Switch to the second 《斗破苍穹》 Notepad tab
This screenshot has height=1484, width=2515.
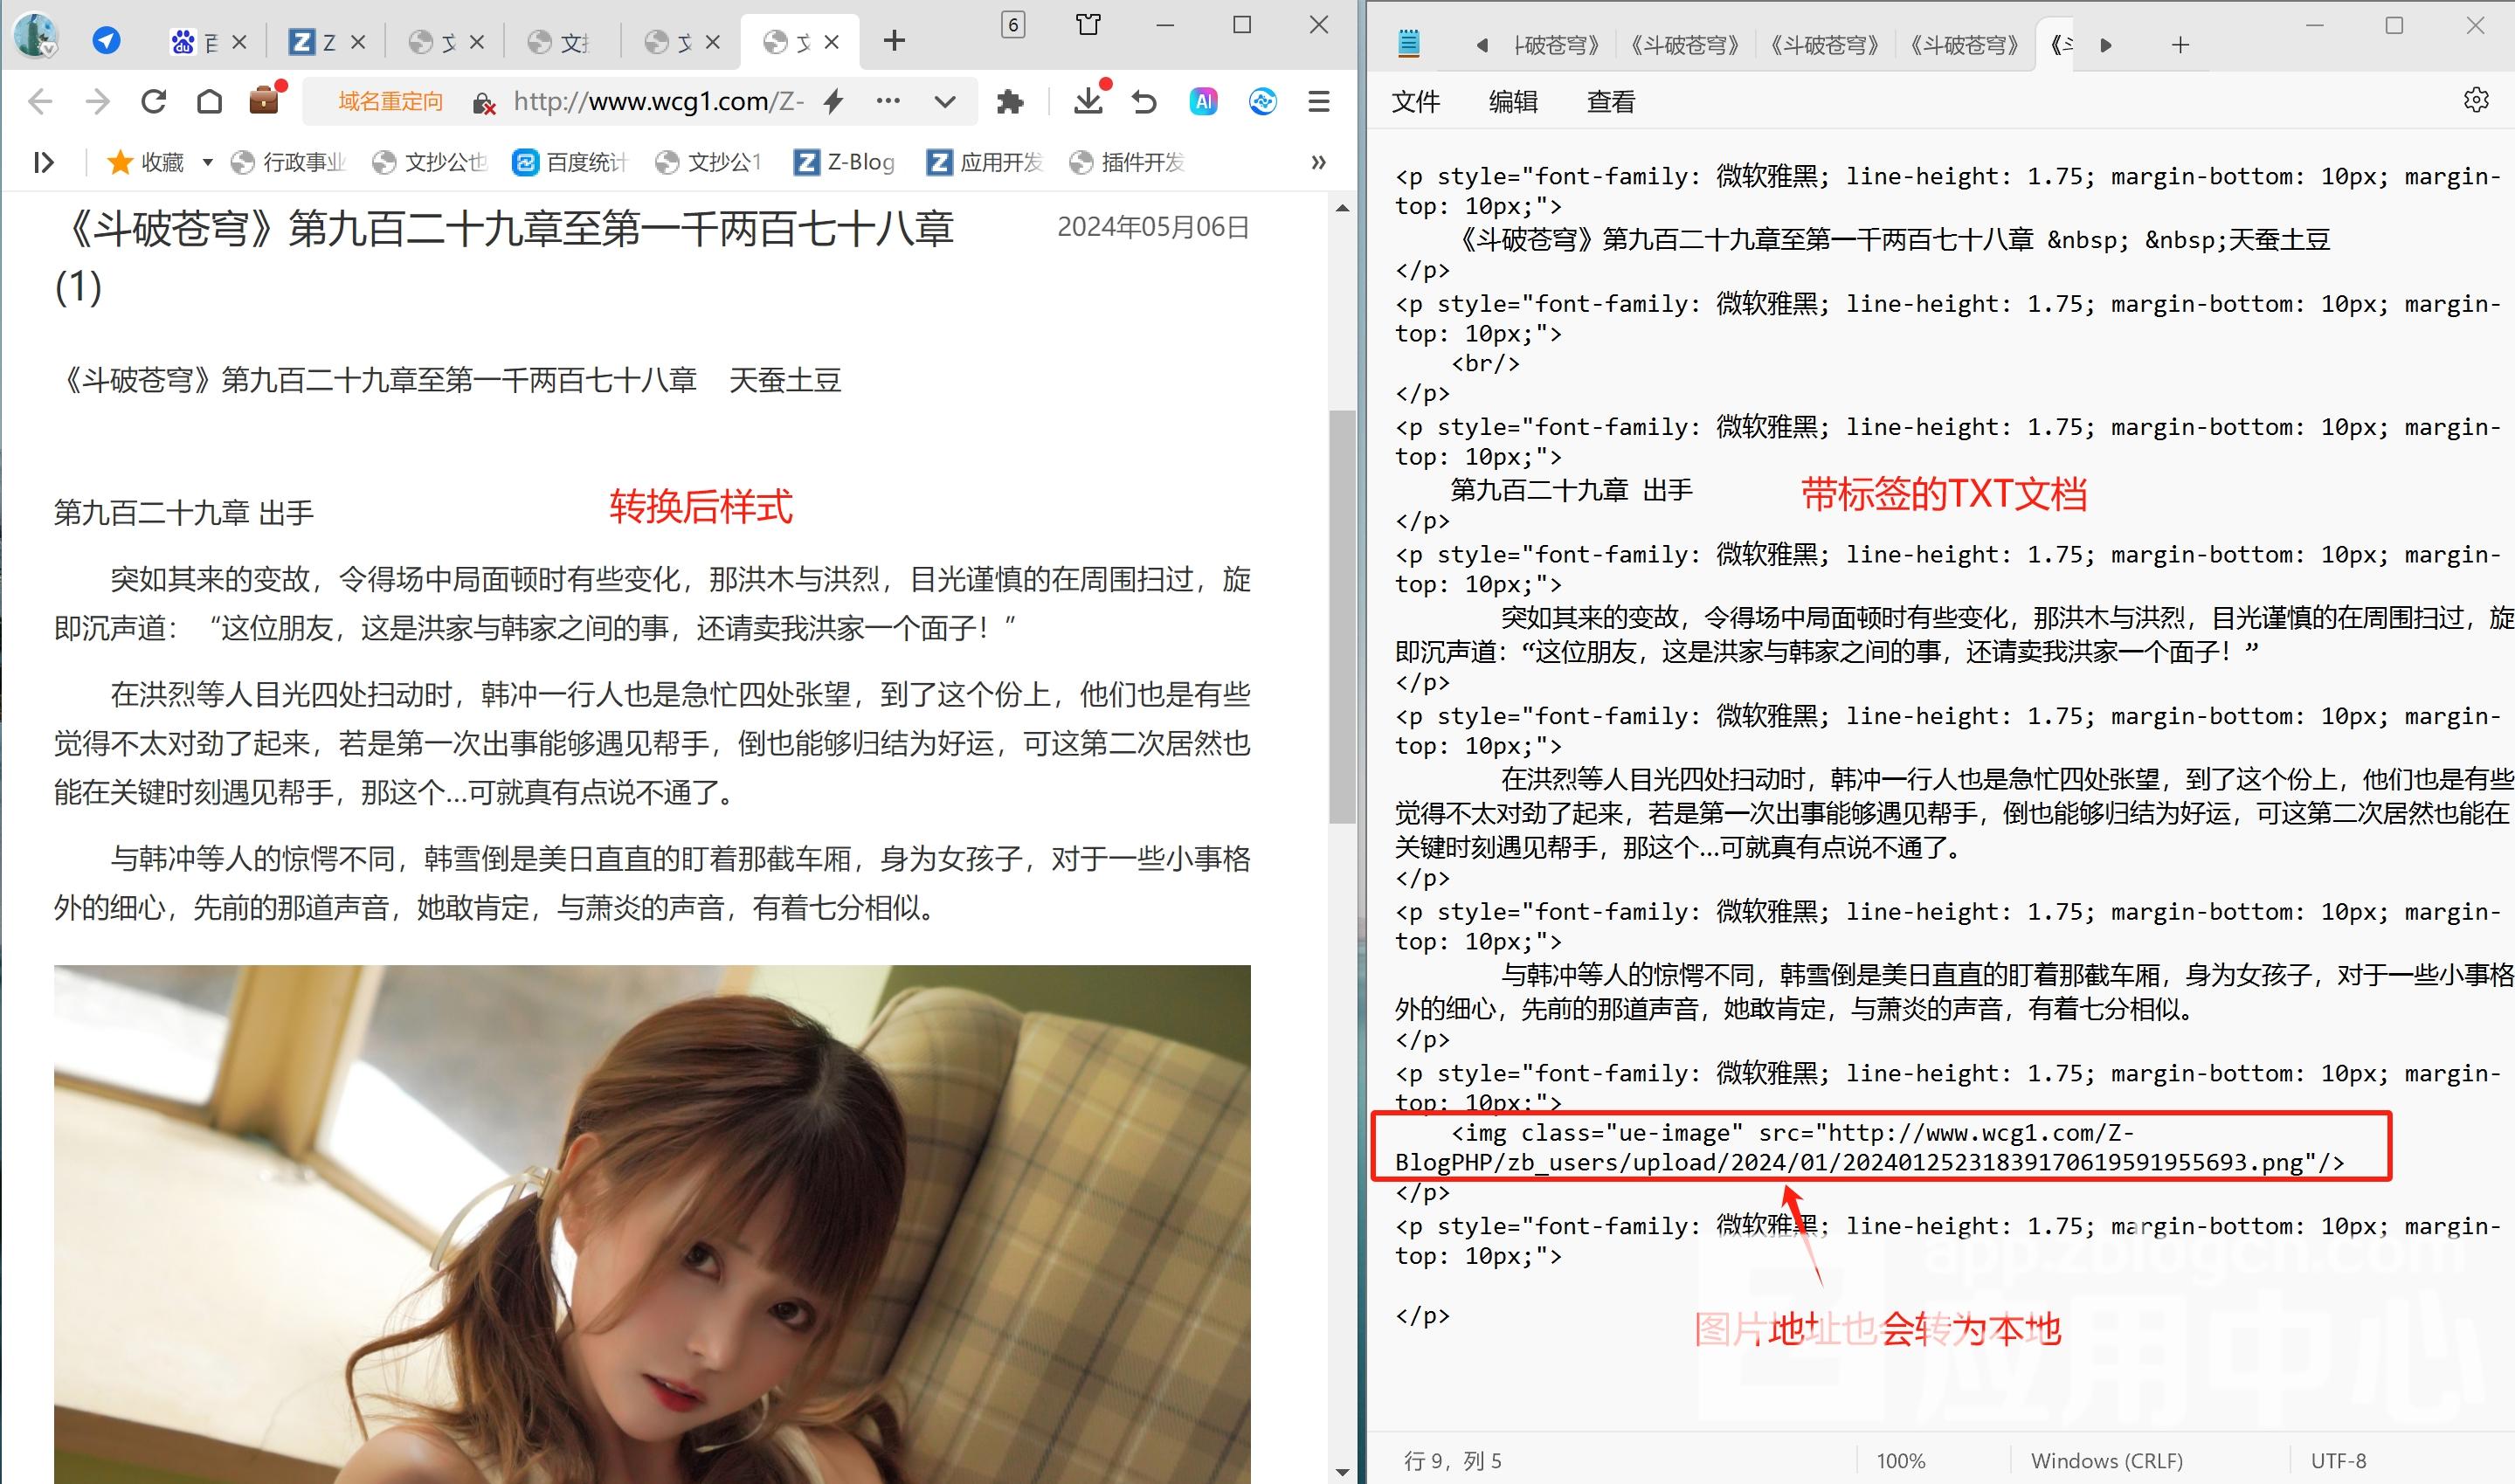click(1685, 45)
